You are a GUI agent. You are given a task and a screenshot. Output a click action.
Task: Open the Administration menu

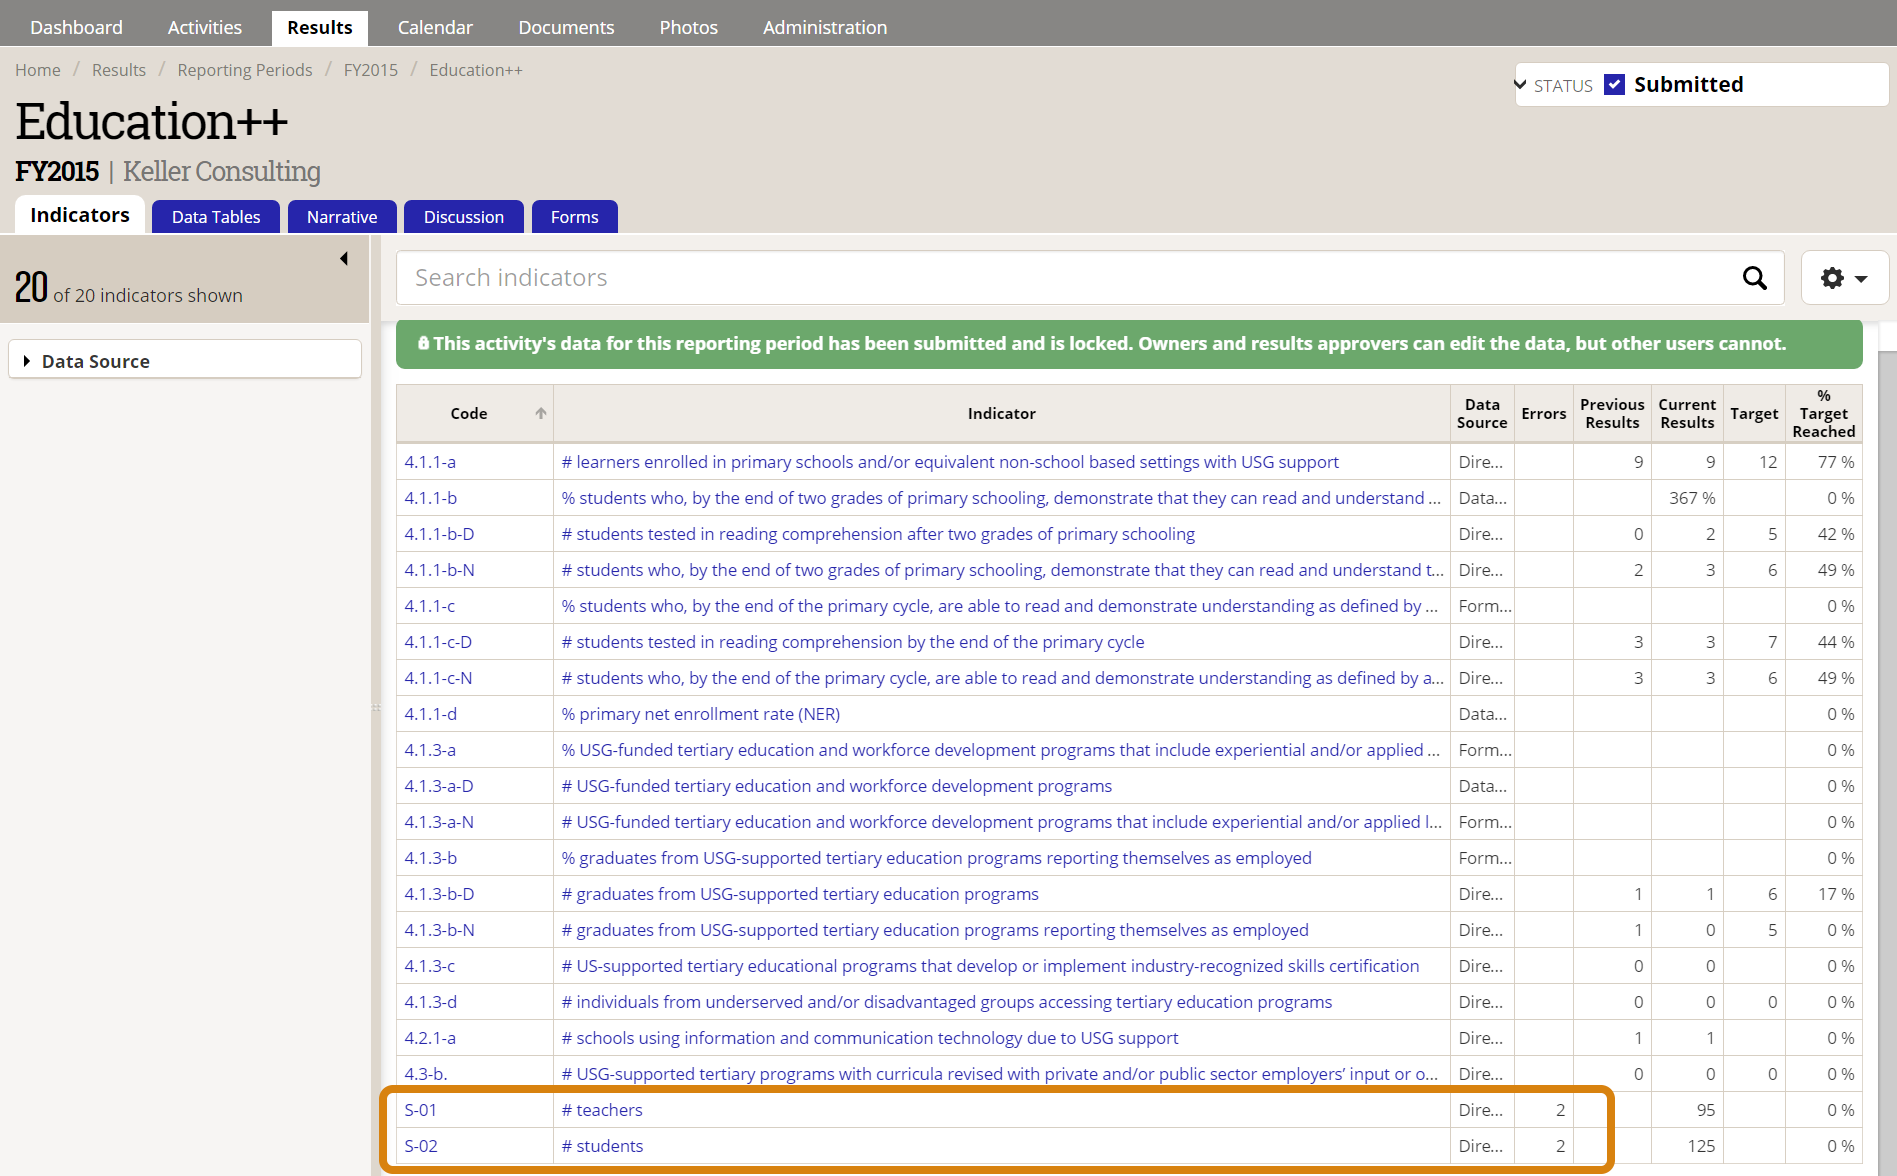click(x=824, y=27)
